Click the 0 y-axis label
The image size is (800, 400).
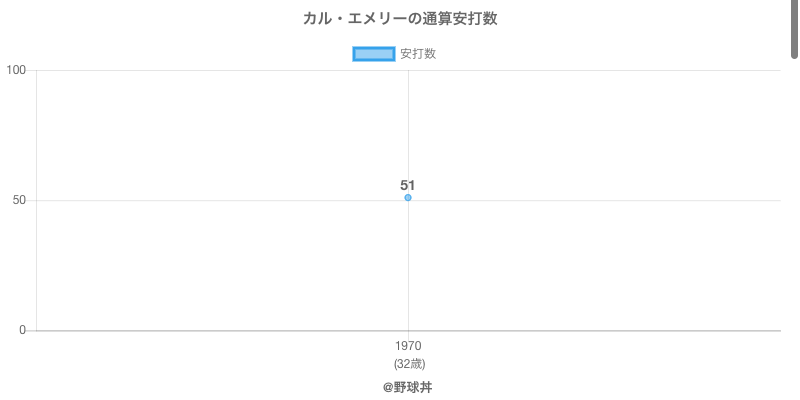tap(23, 330)
